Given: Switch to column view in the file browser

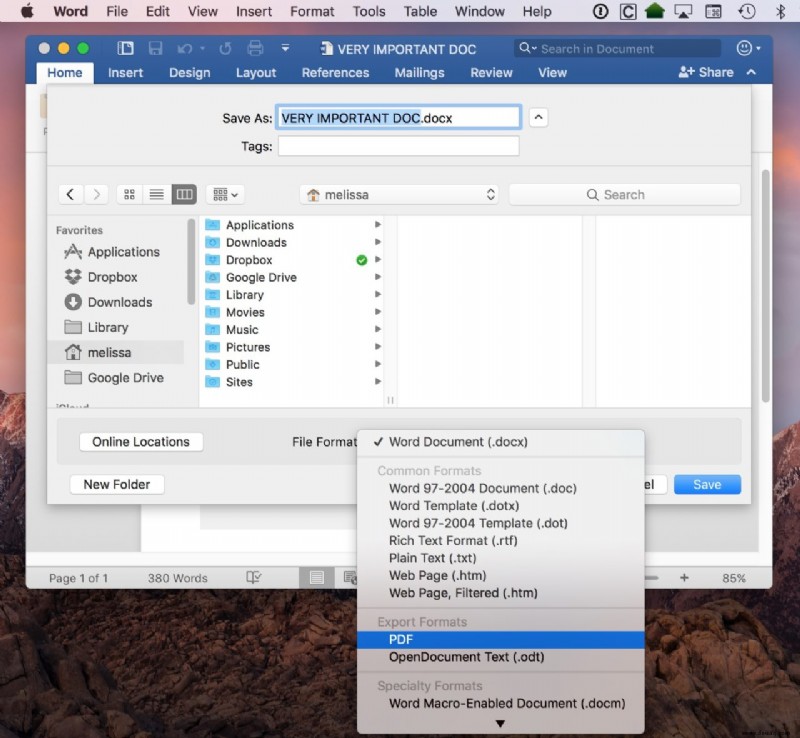Looking at the screenshot, I should (184, 194).
